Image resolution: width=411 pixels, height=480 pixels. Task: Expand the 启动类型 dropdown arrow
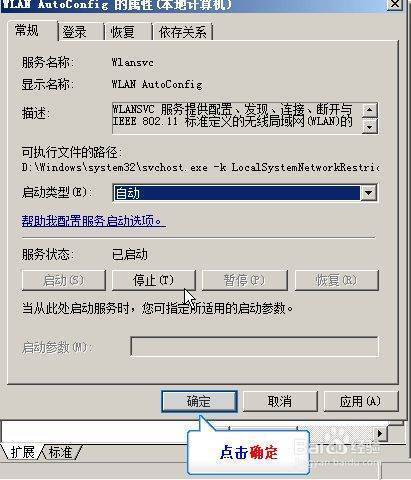pyautogui.click(x=369, y=193)
